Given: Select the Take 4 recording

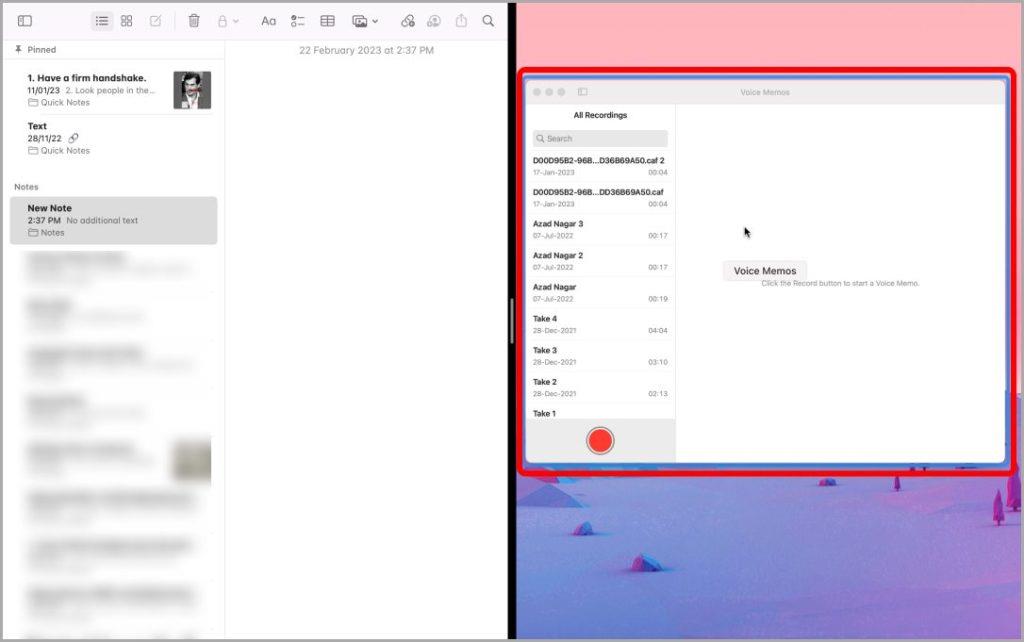Looking at the screenshot, I should [600, 325].
